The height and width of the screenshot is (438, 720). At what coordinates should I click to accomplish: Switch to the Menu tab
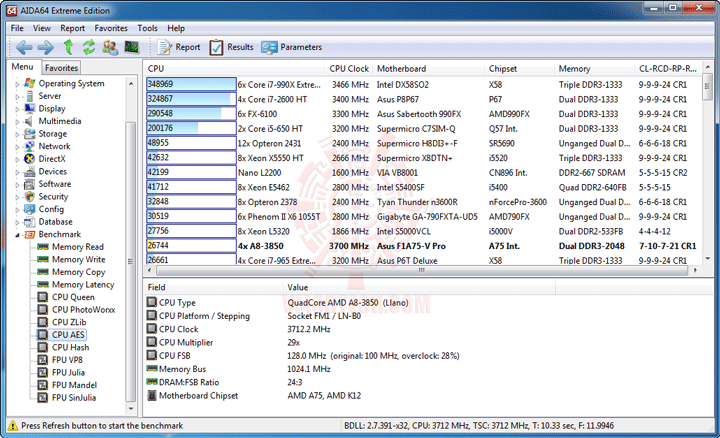22,67
